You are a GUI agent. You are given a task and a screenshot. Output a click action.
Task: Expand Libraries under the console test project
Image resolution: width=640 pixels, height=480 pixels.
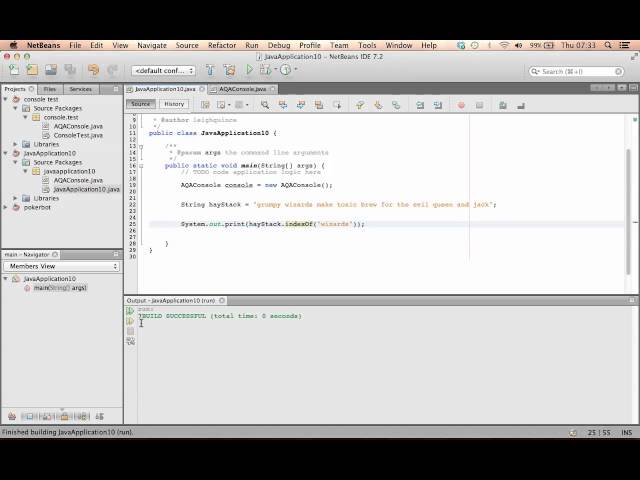click(x=16, y=144)
